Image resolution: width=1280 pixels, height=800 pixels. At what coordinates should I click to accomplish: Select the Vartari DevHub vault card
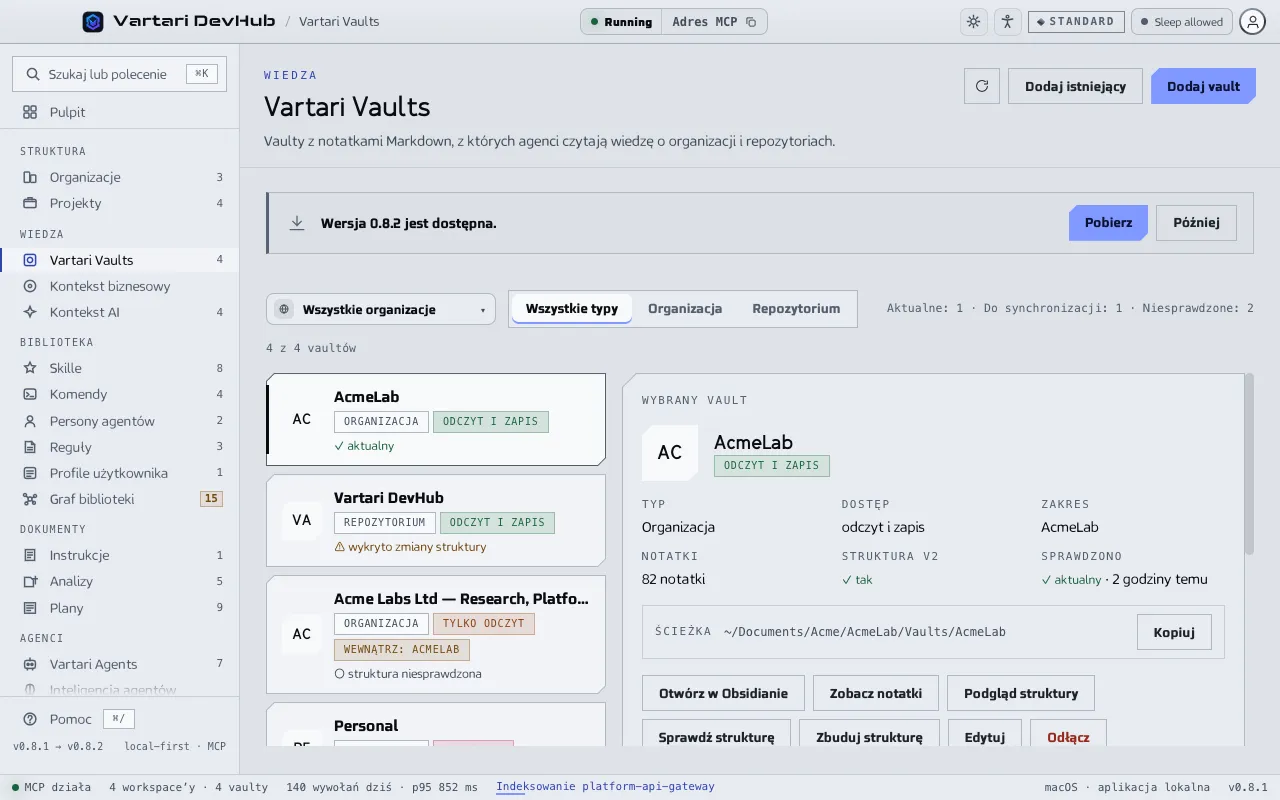click(x=436, y=520)
